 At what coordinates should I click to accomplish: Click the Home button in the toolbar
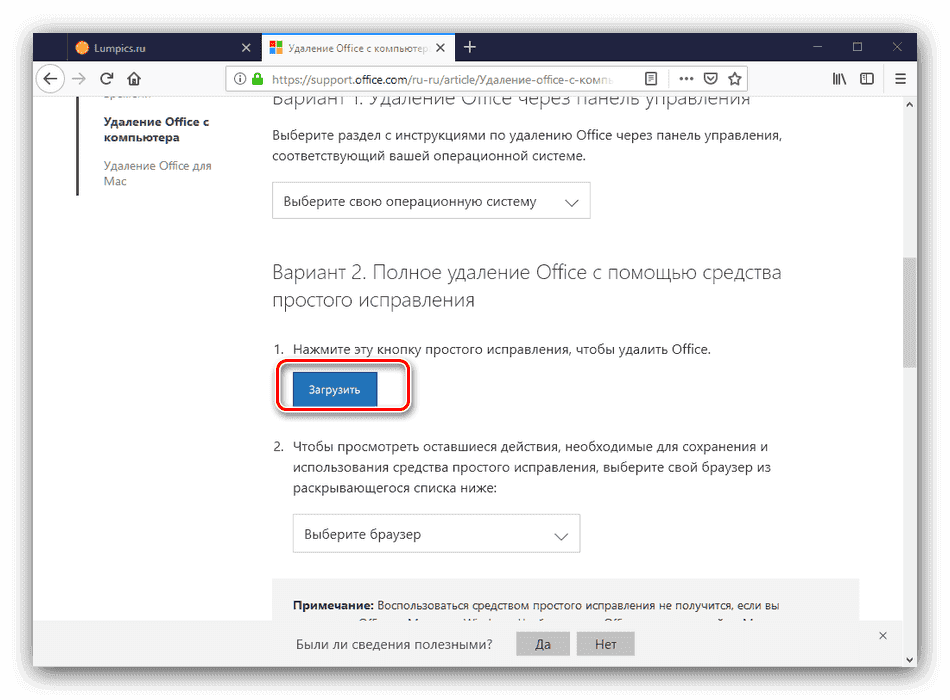[x=133, y=78]
